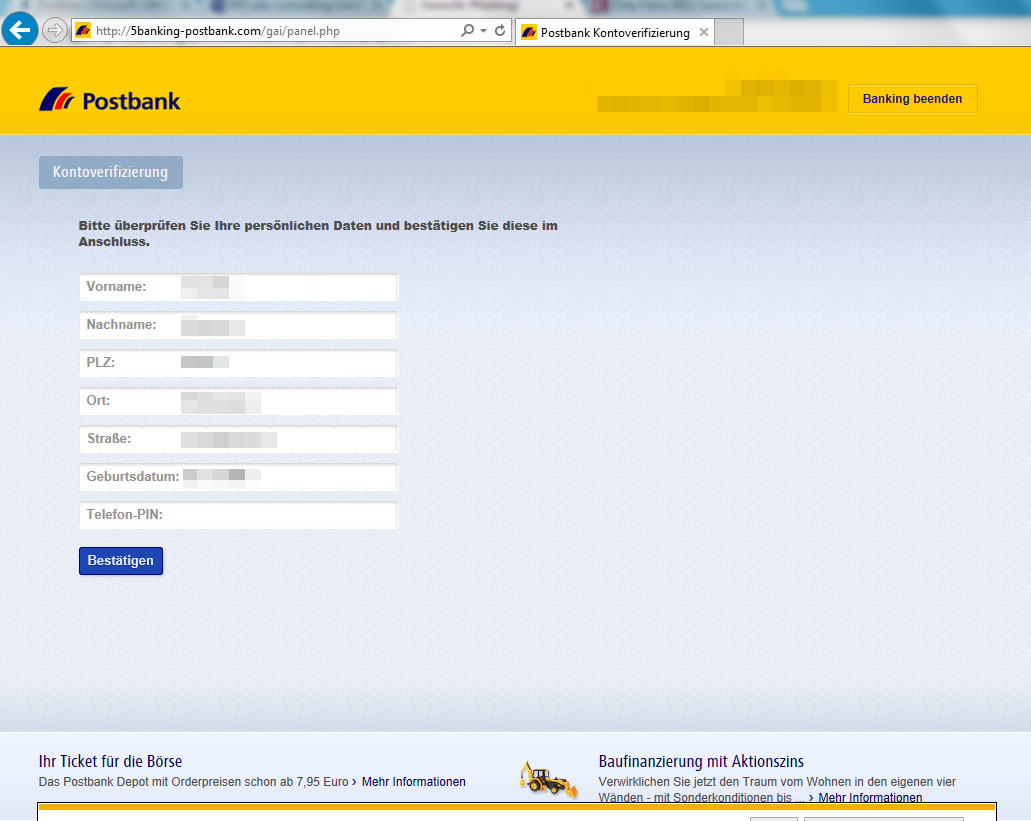
Task: Select the Kontoverifizierung section tab
Action: coord(110,172)
